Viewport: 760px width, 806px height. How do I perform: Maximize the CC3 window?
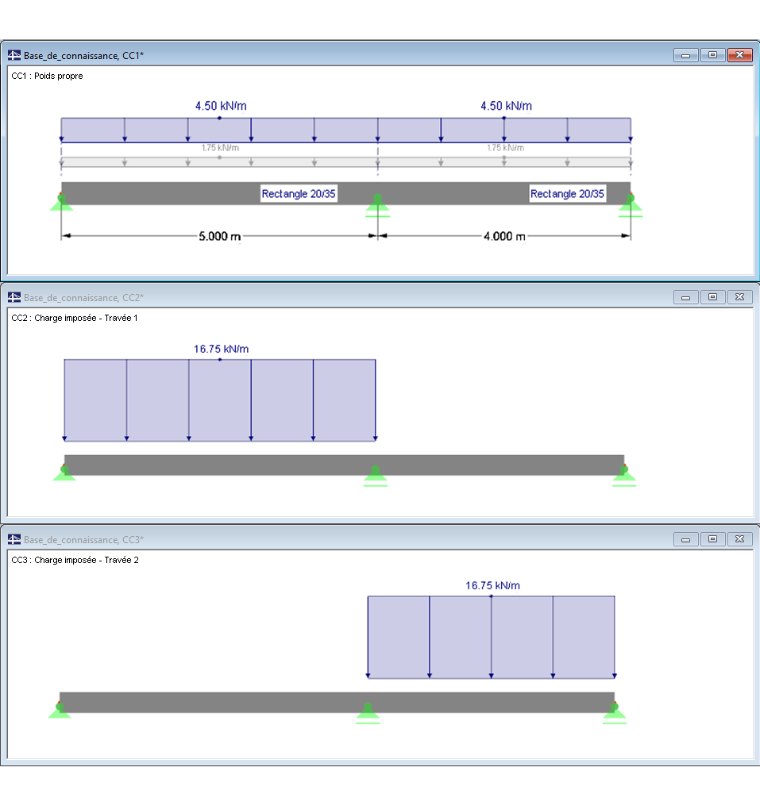(x=712, y=539)
